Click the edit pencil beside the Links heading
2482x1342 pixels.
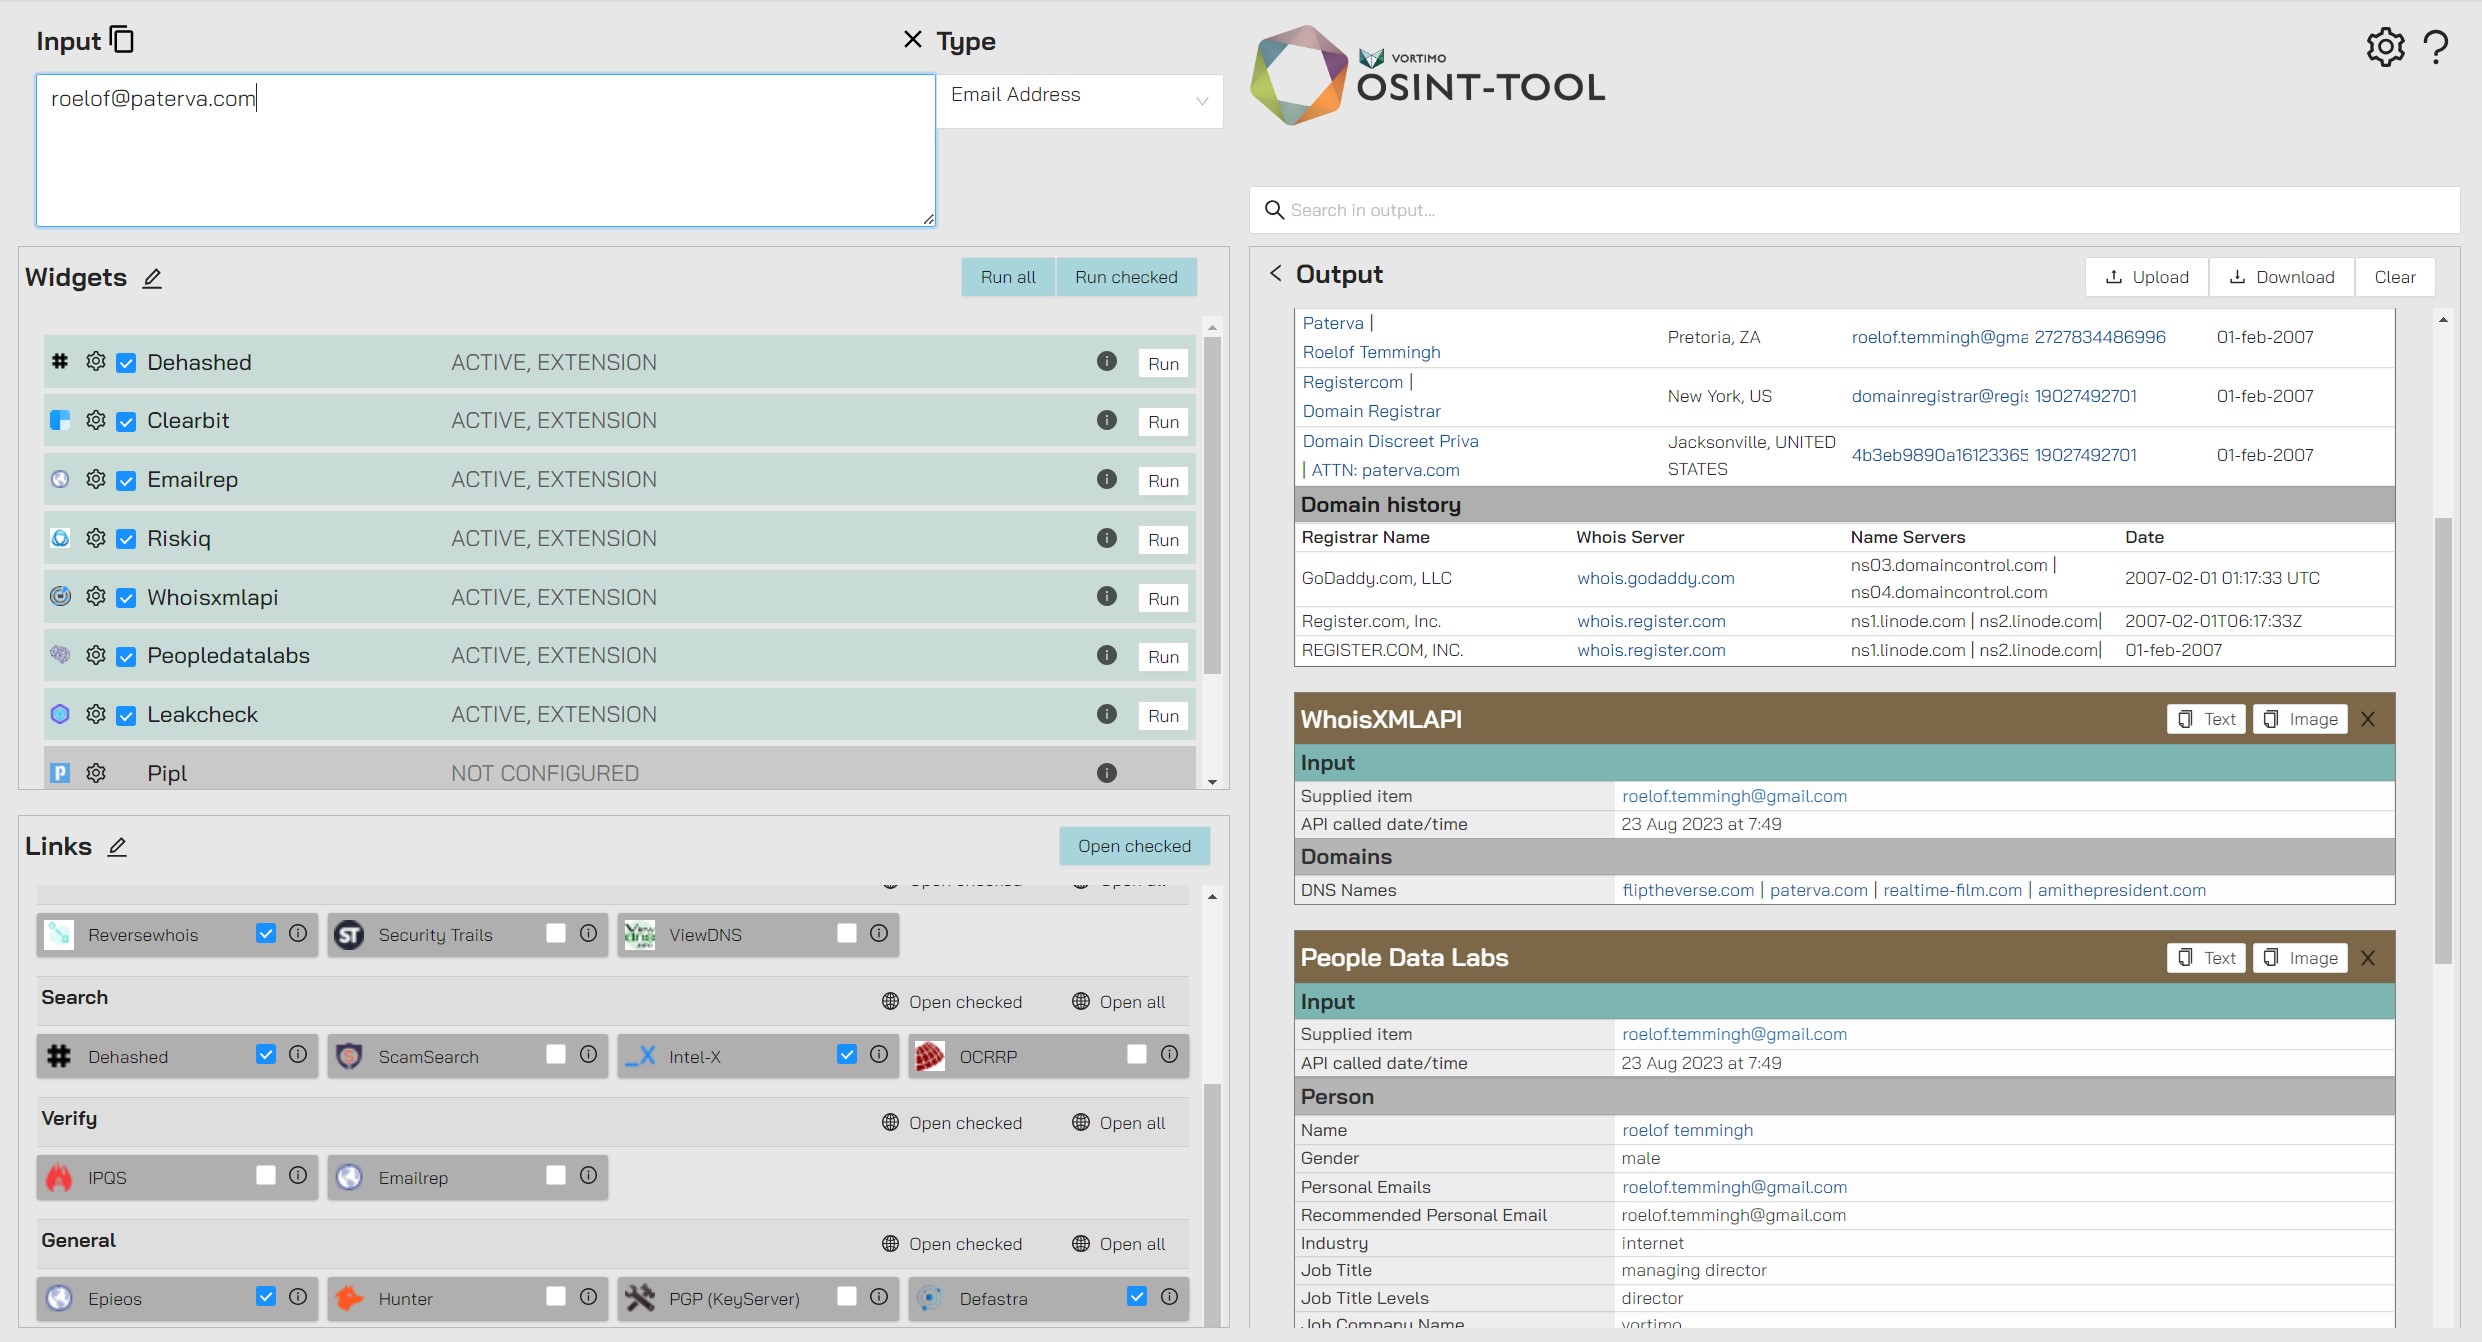click(x=117, y=846)
